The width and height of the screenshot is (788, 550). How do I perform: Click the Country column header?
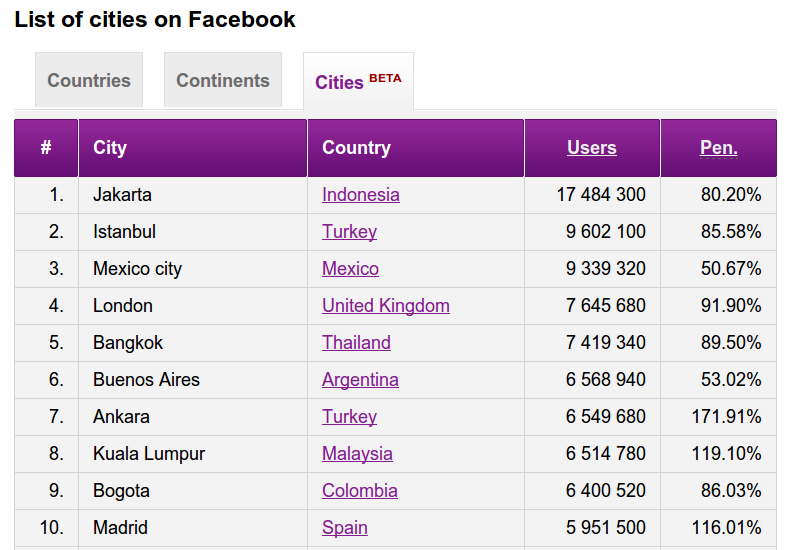point(356,148)
